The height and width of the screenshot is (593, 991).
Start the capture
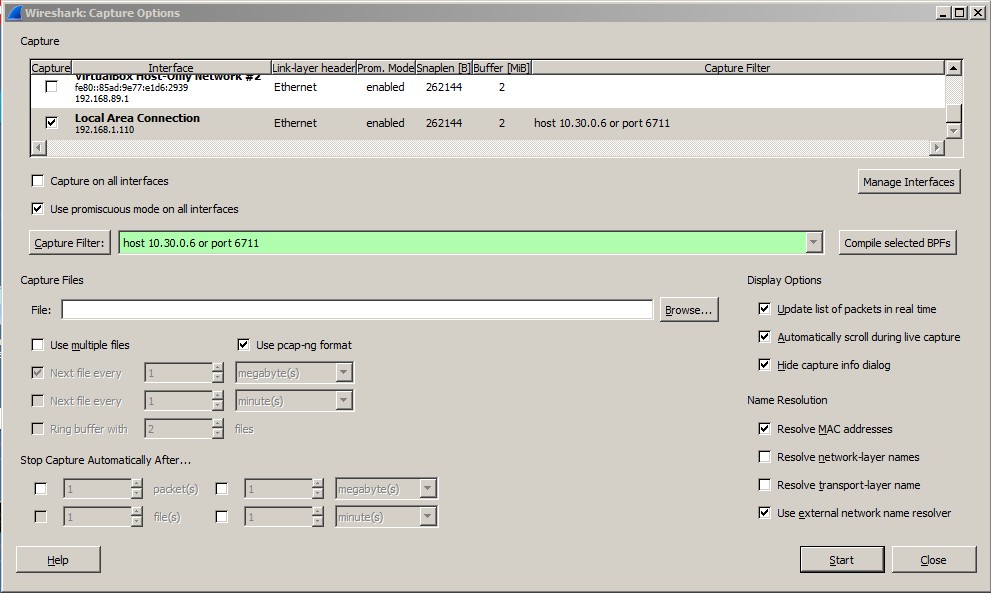pyautogui.click(x=842, y=559)
